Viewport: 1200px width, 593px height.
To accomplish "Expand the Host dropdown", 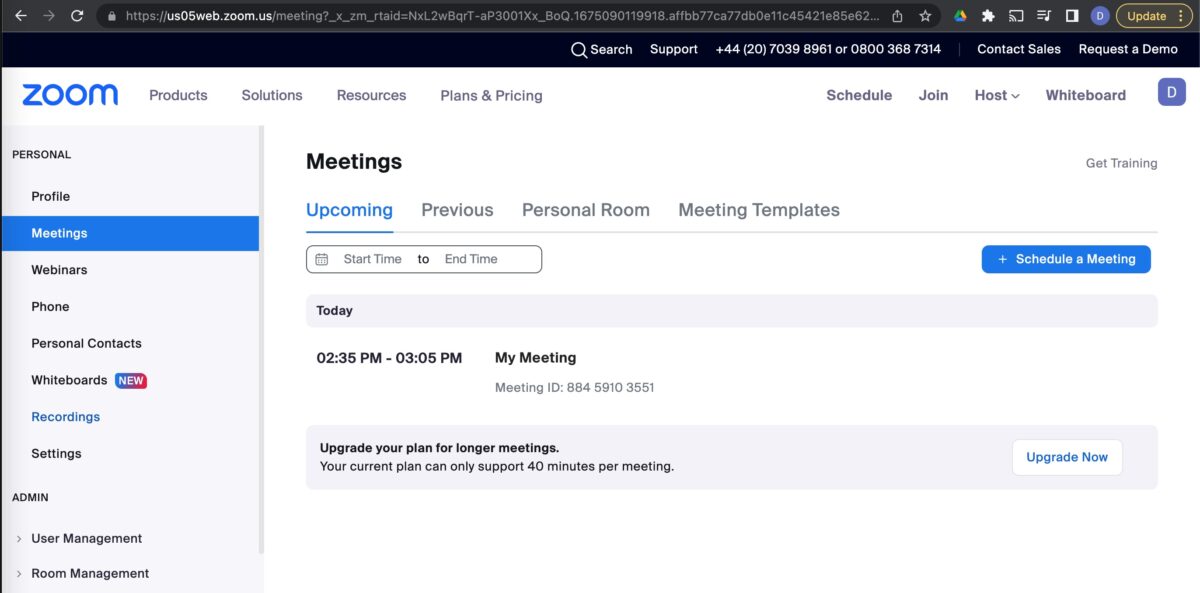I will (x=997, y=95).
